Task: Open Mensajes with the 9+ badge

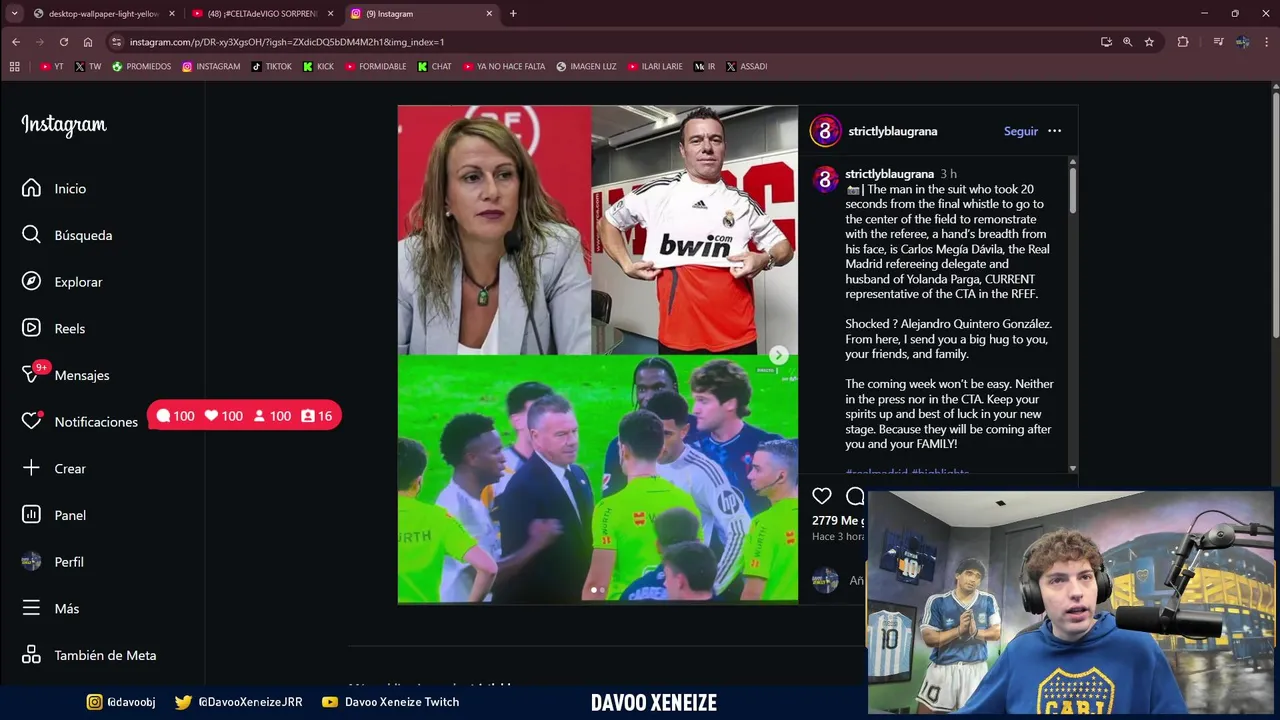Action: (x=66, y=375)
